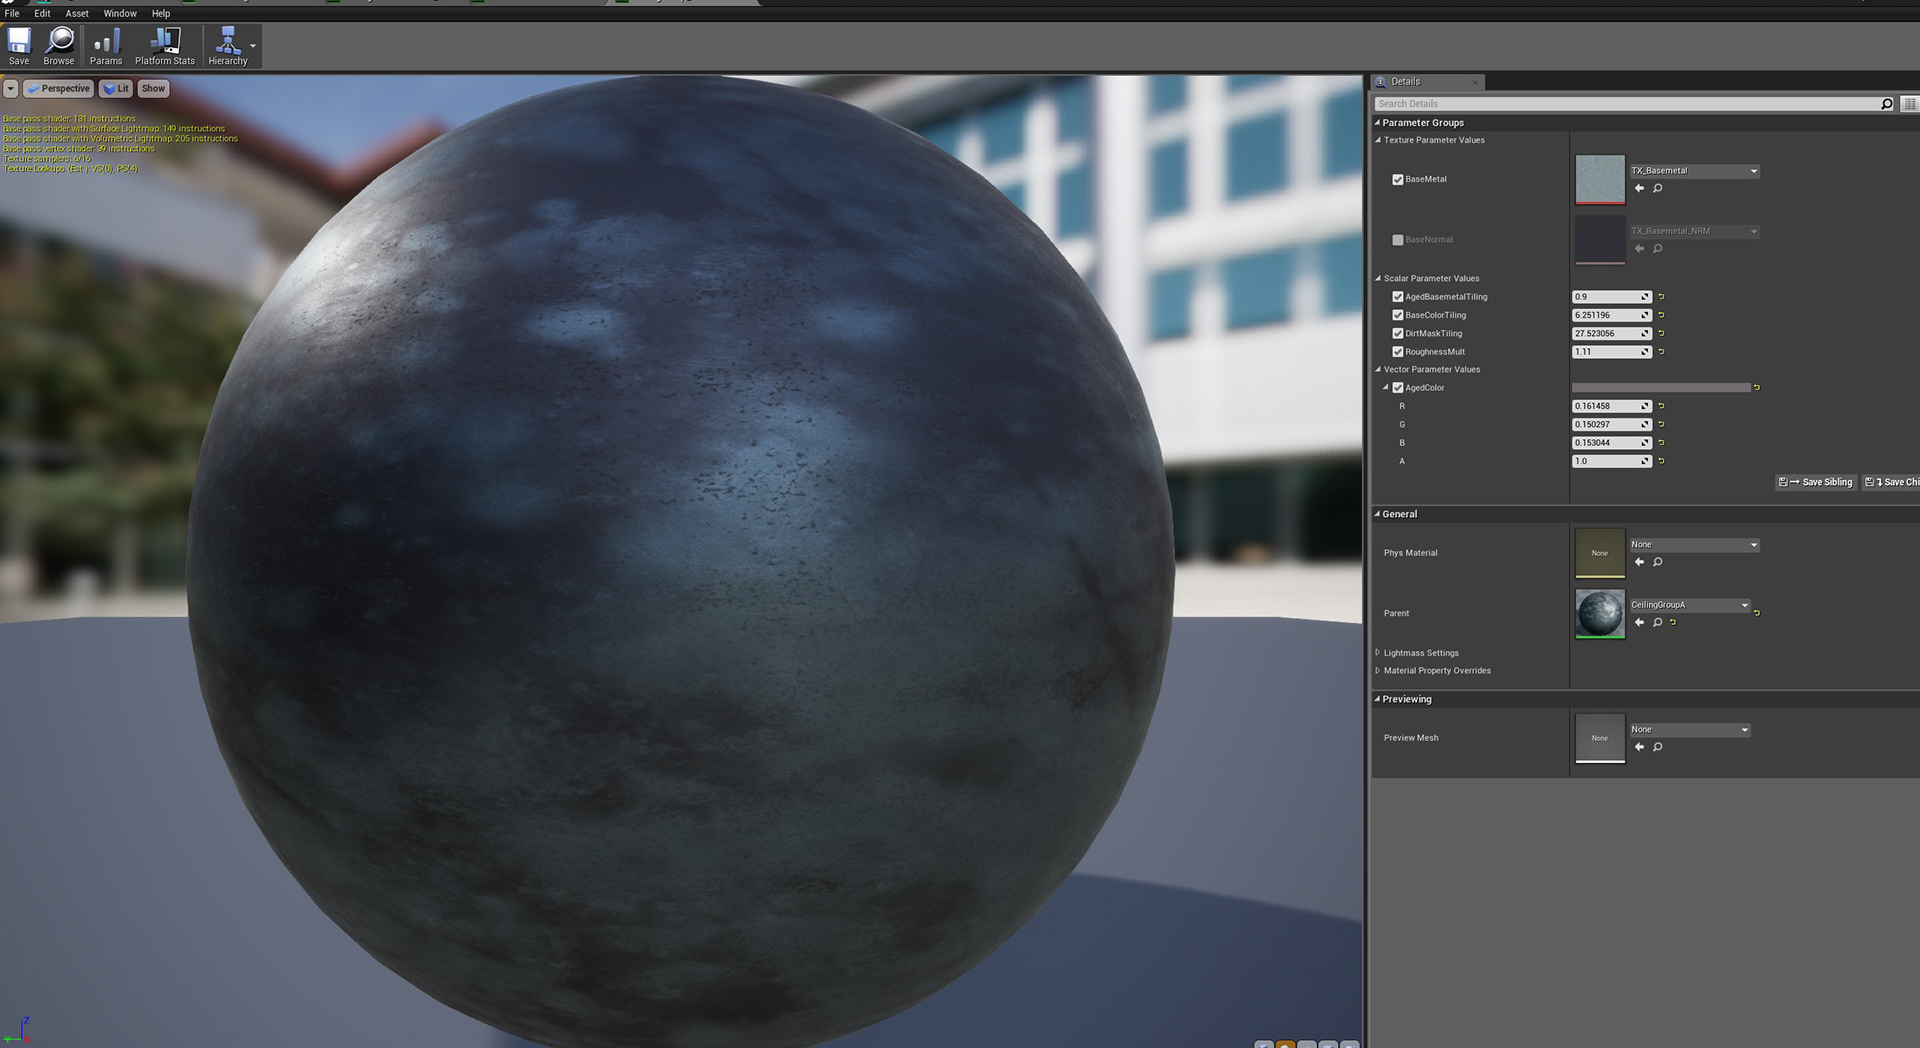Viewport: 1920px width, 1048px height.
Task: Open the Edit menu
Action: pyautogui.click(x=42, y=14)
